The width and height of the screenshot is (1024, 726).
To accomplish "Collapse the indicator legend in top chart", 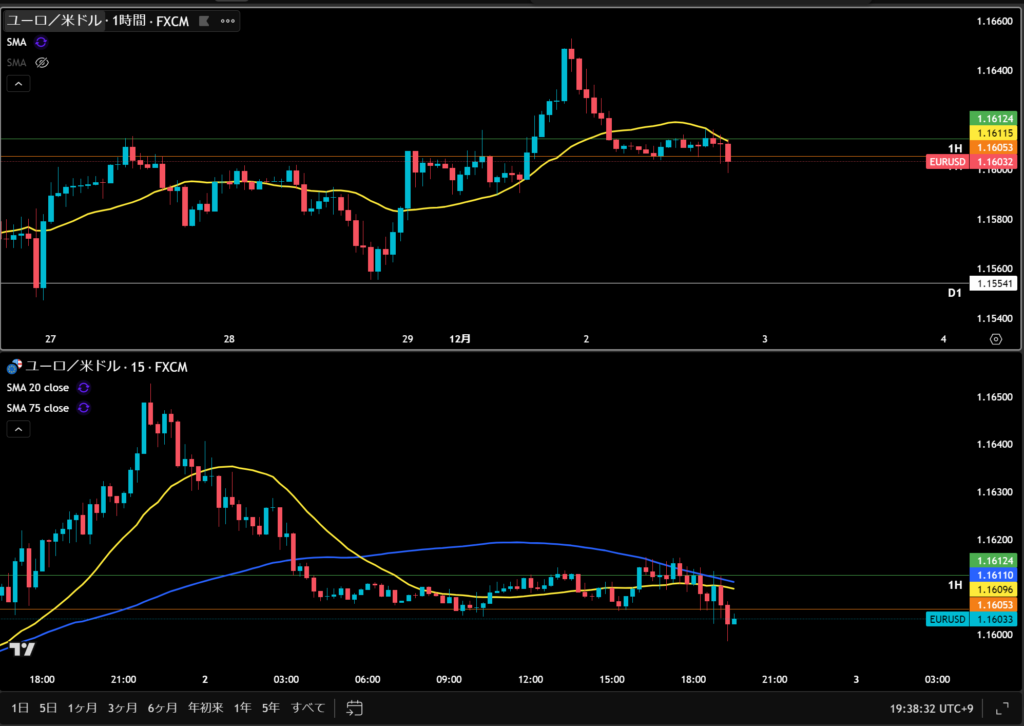I will [x=18, y=84].
